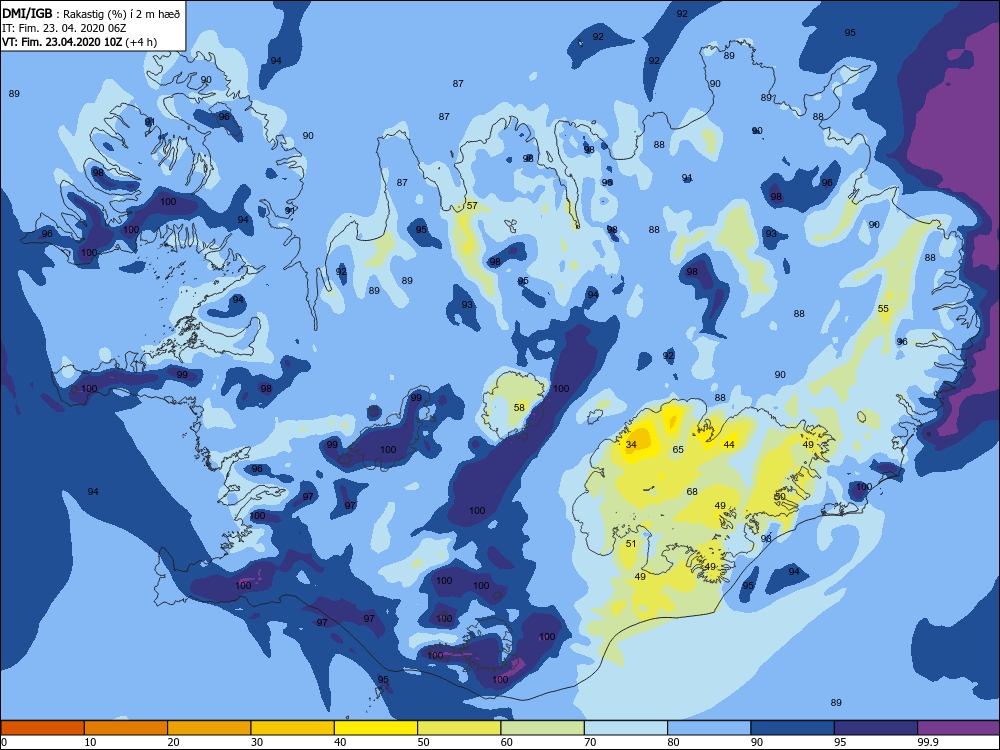This screenshot has height=750, width=1000.
Task: Click the legend tick label 30
Action: pyautogui.click(x=257, y=742)
